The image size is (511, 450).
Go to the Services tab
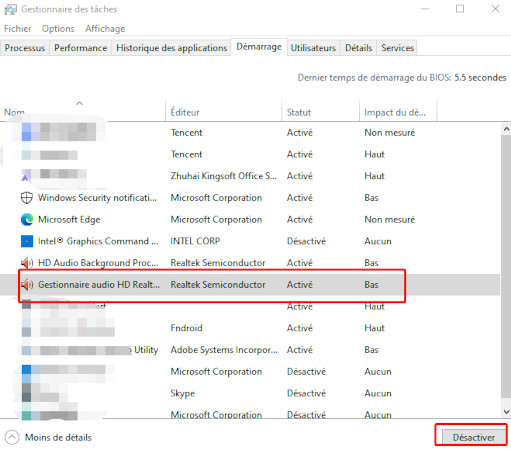397,48
